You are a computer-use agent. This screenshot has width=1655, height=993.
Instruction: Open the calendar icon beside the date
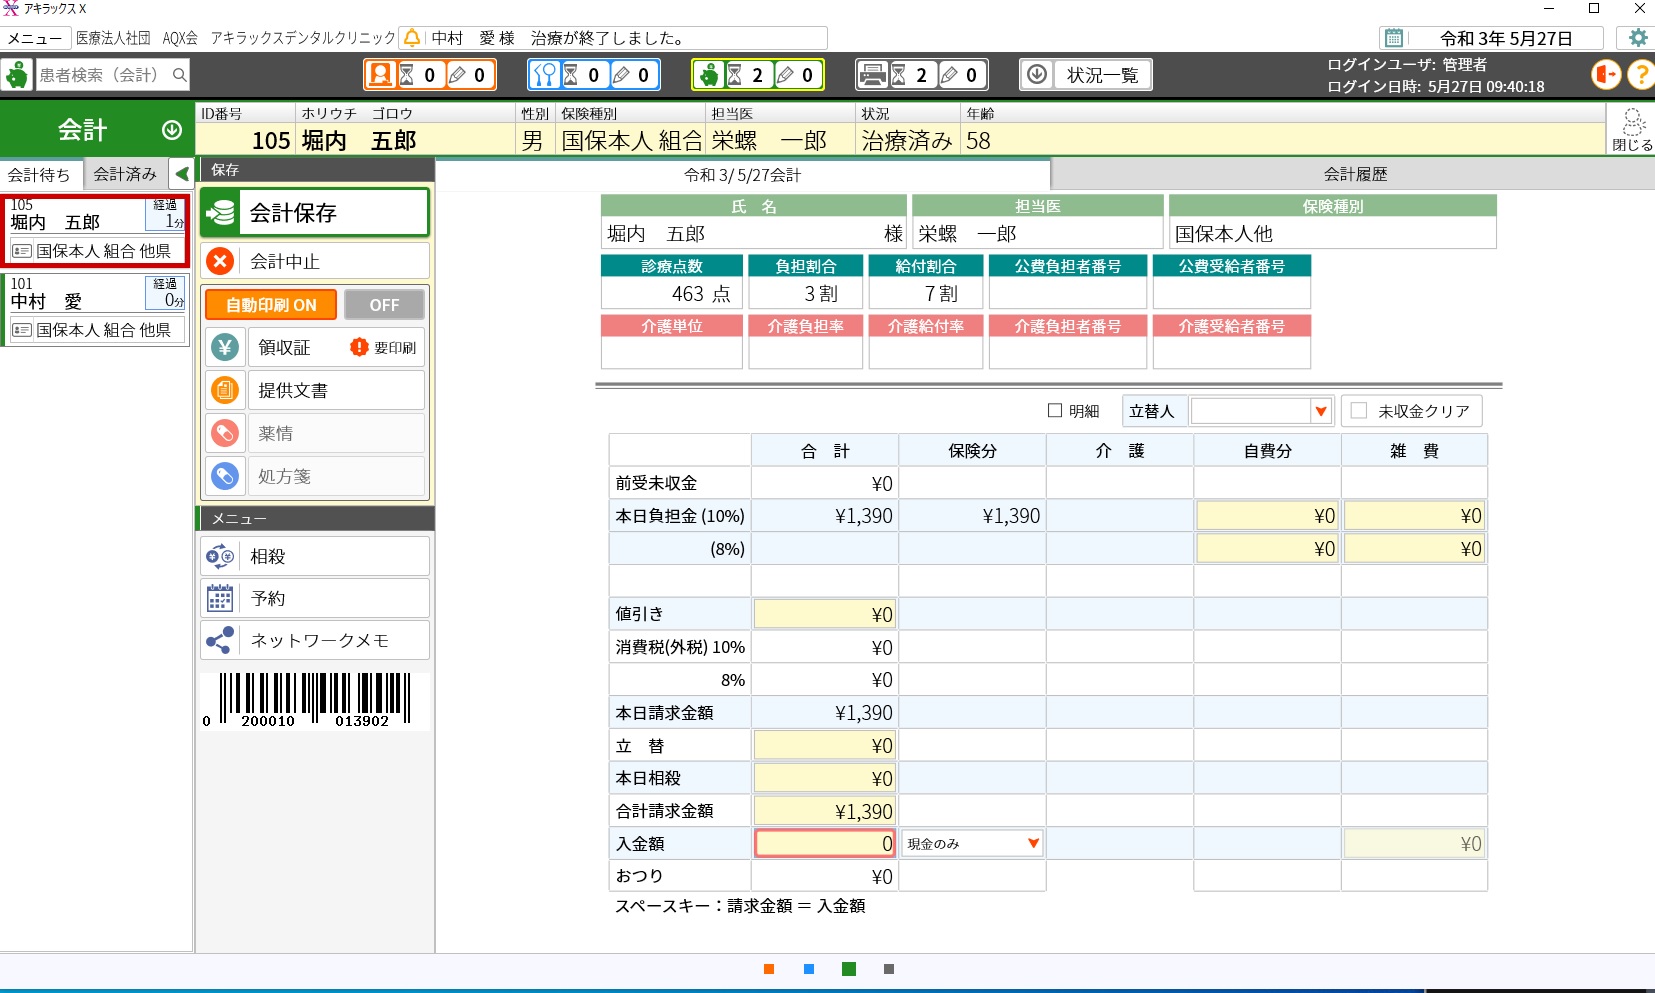[1393, 38]
